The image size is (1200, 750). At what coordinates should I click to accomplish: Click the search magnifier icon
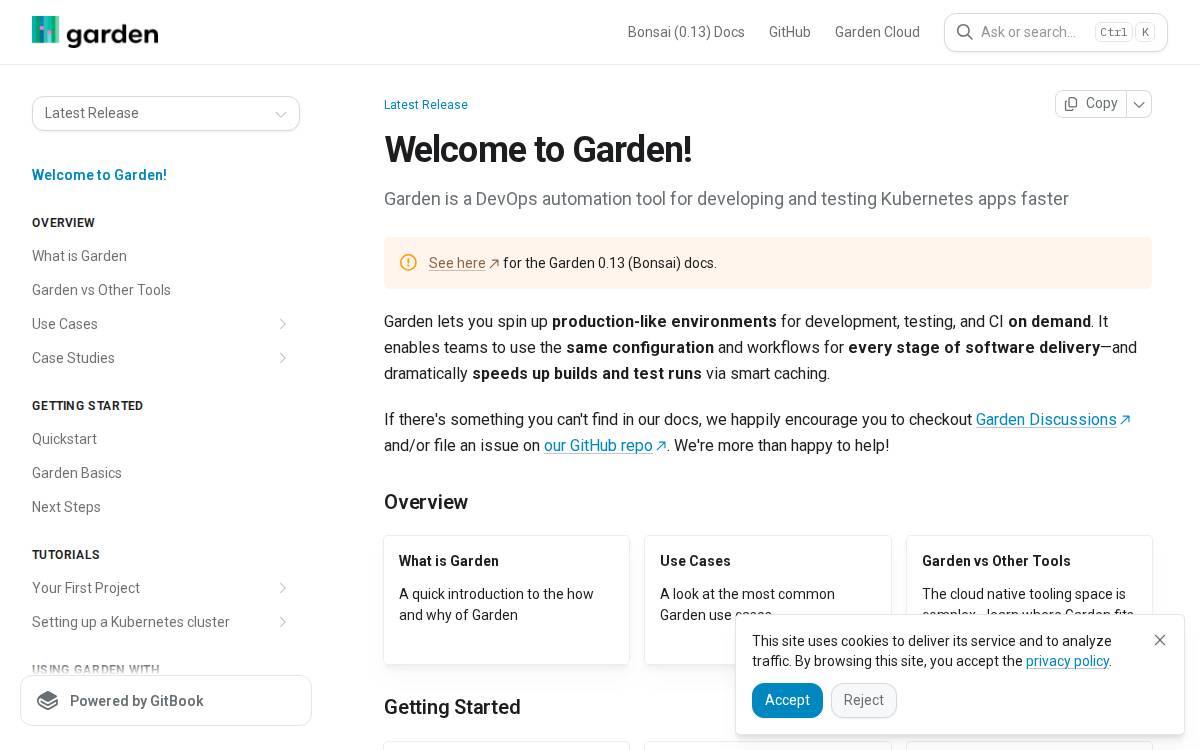tap(965, 32)
